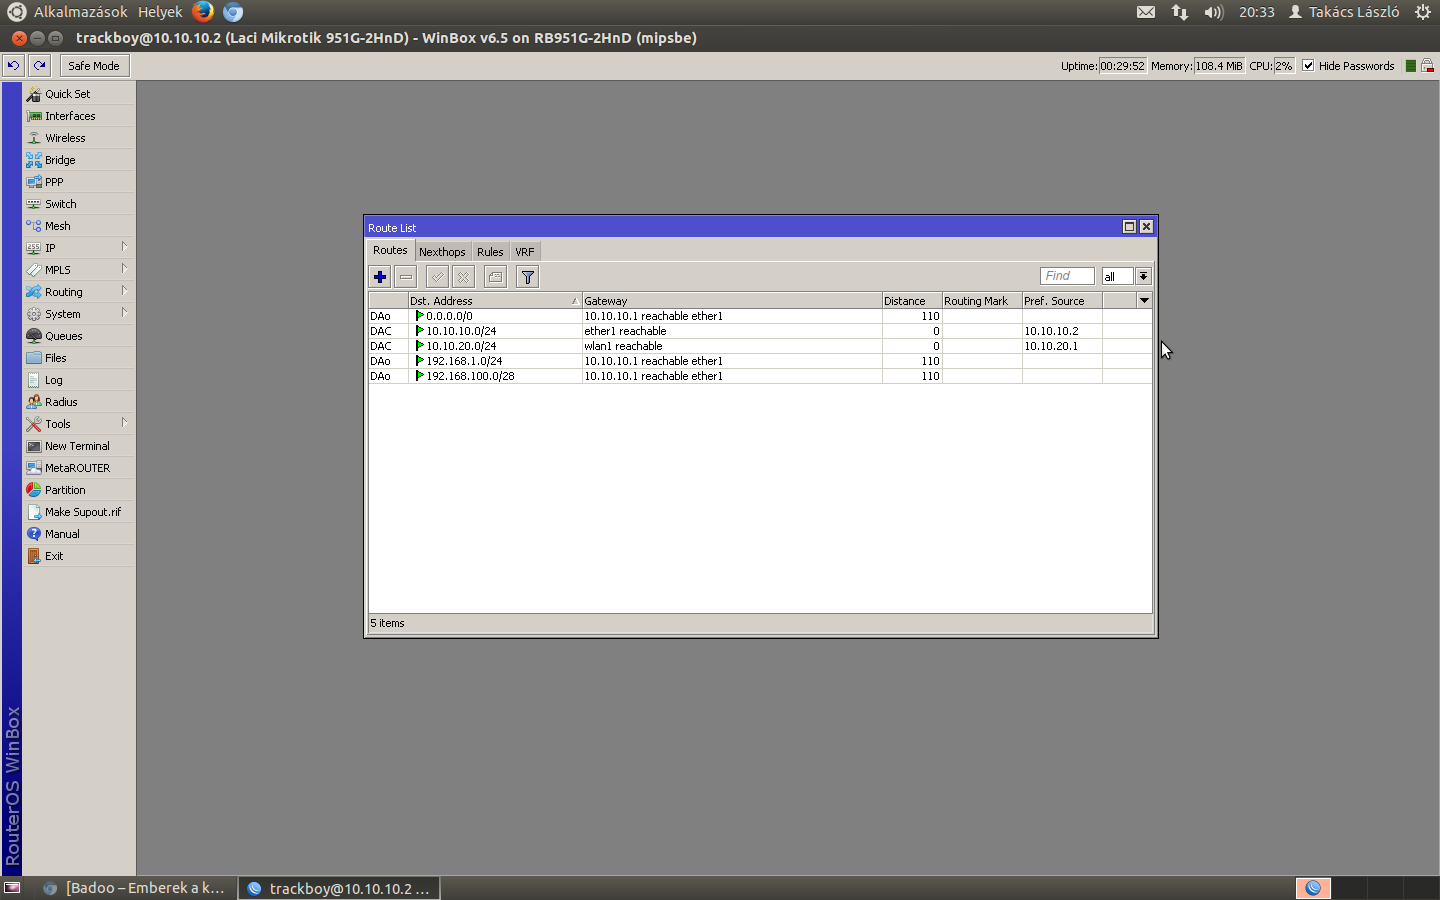Click the Redo arrow icon
Image resolution: width=1440 pixels, height=900 pixels.
click(39, 65)
